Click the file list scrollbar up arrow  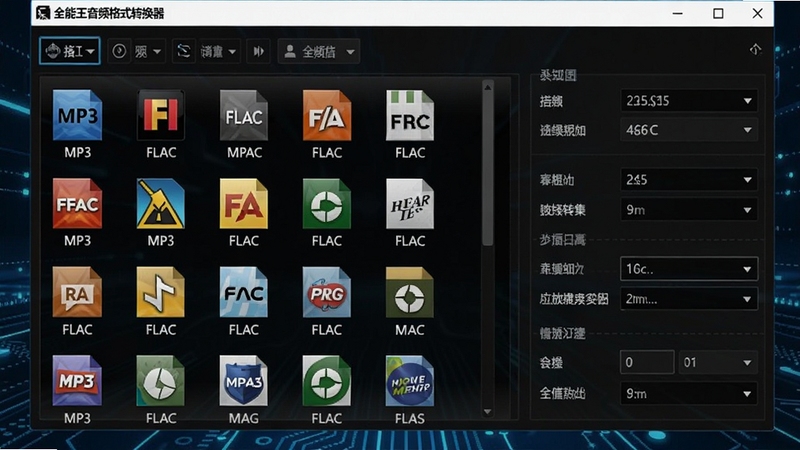point(488,87)
